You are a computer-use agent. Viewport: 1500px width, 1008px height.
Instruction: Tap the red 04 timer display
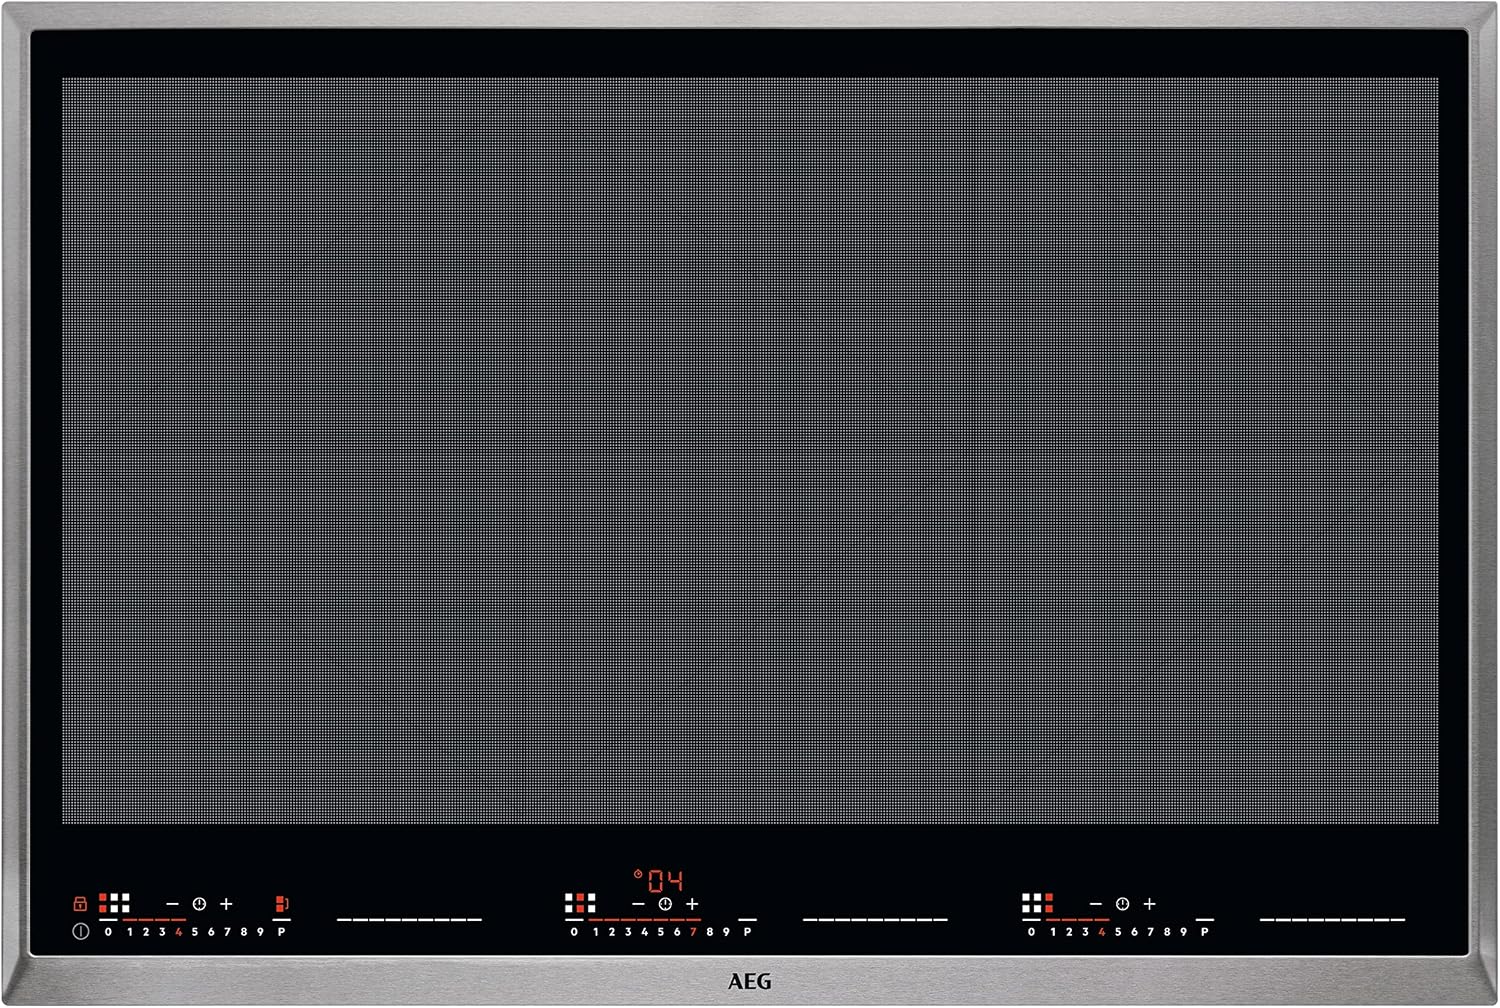[665, 881]
